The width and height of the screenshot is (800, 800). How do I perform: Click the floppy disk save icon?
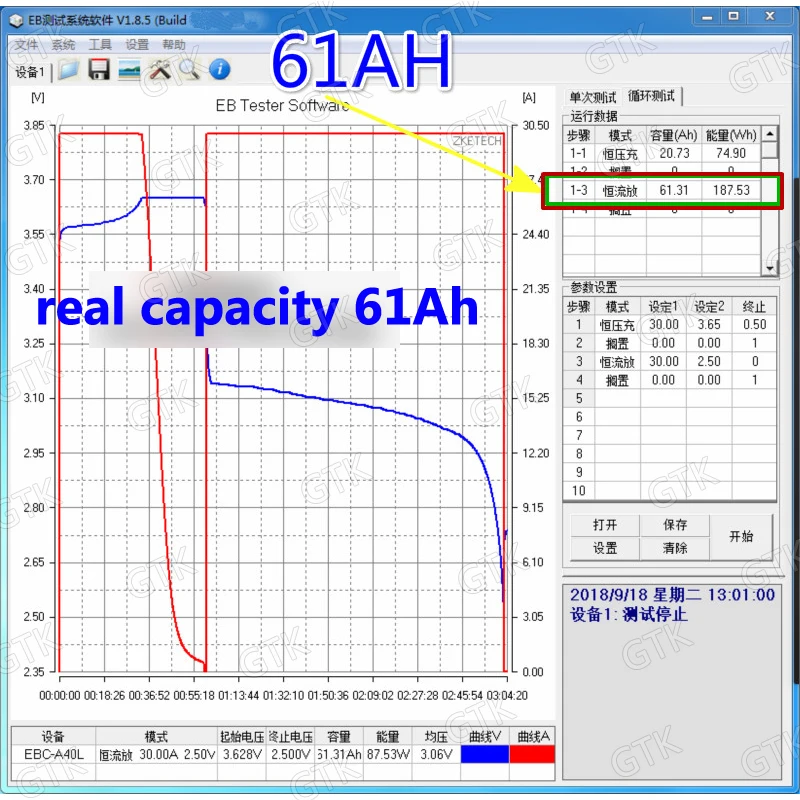pyautogui.click(x=99, y=69)
